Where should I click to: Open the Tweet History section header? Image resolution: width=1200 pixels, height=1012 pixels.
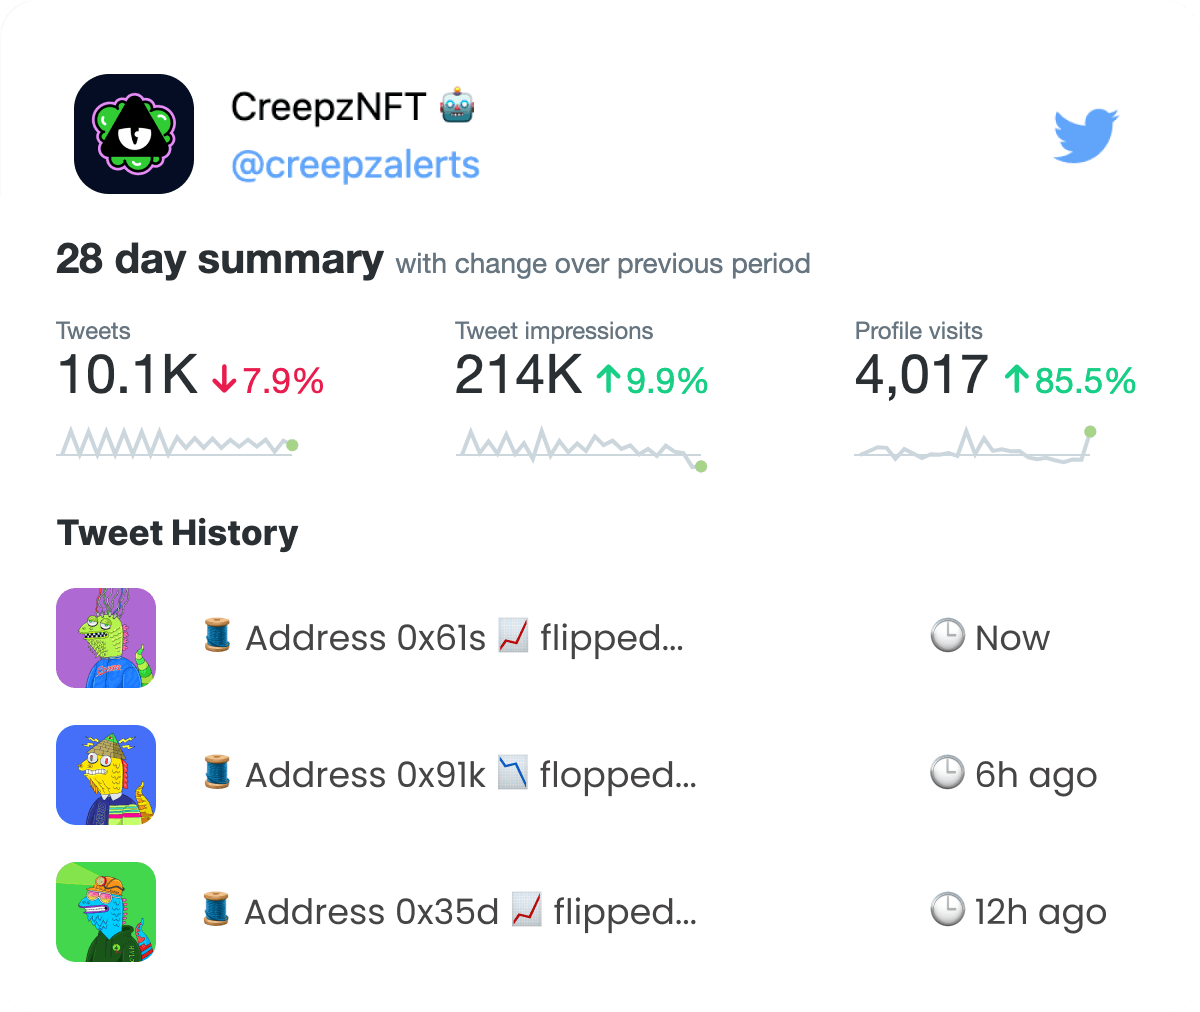click(x=177, y=532)
